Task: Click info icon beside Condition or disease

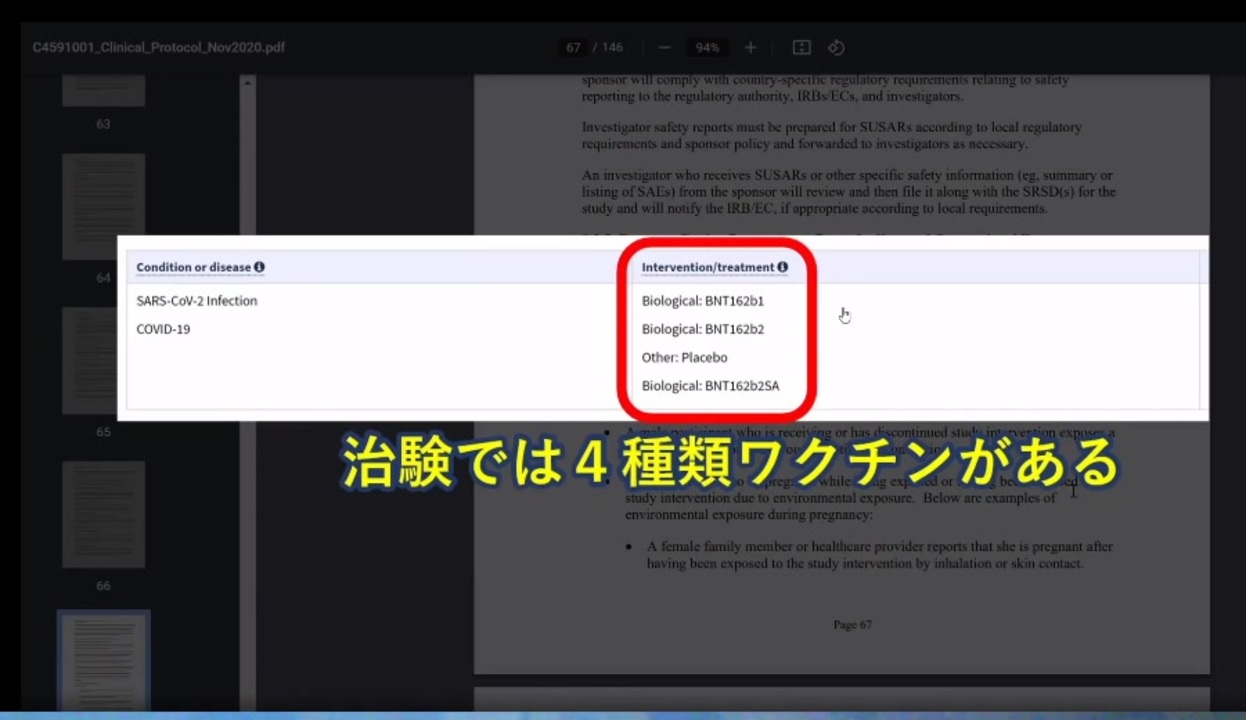Action: 259,267
